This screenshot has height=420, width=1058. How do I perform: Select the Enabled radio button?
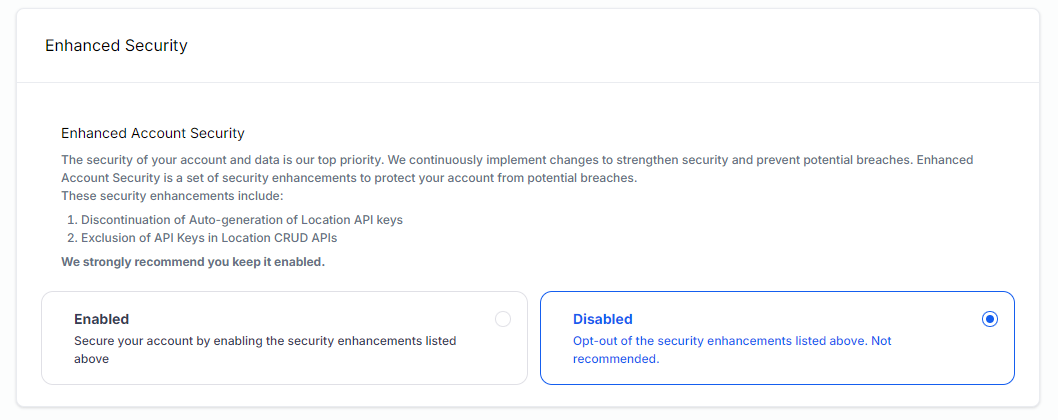click(x=503, y=319)
